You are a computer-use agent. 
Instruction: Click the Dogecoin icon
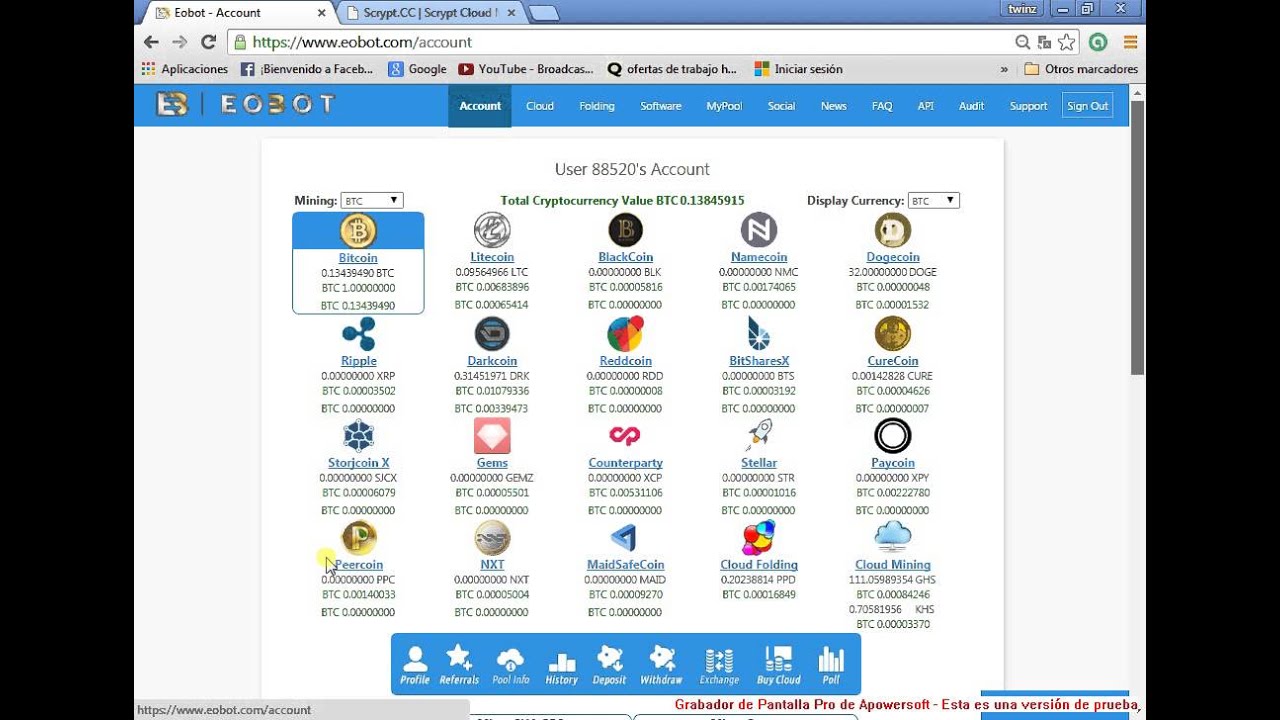893,231
